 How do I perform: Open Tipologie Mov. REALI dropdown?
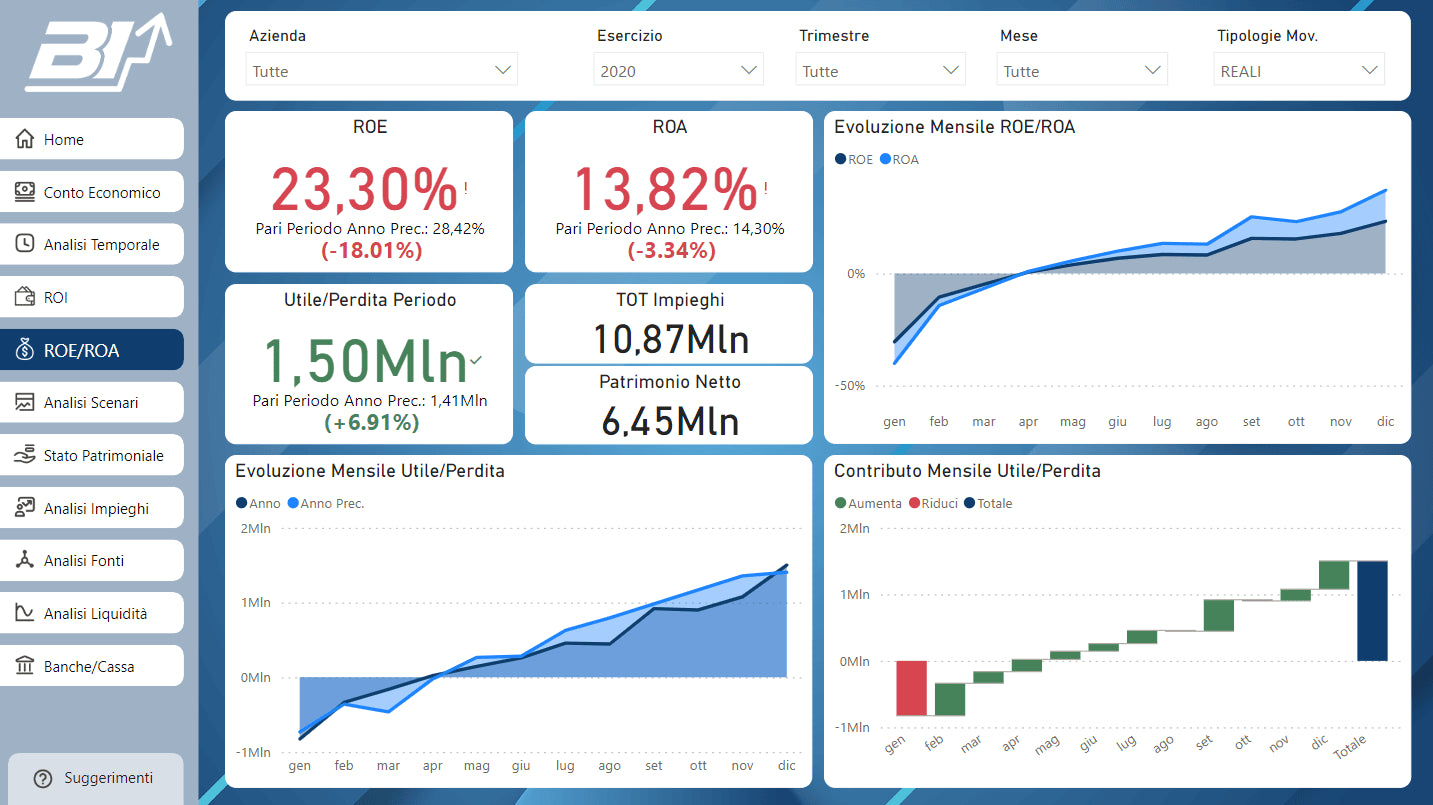[1299, 70]
